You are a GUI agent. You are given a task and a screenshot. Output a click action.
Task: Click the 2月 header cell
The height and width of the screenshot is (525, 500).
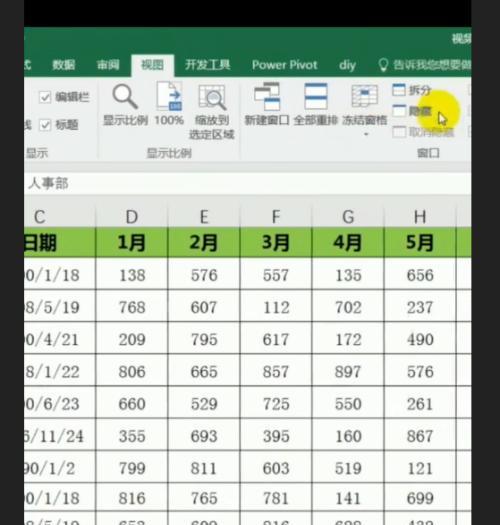[204, 243]
